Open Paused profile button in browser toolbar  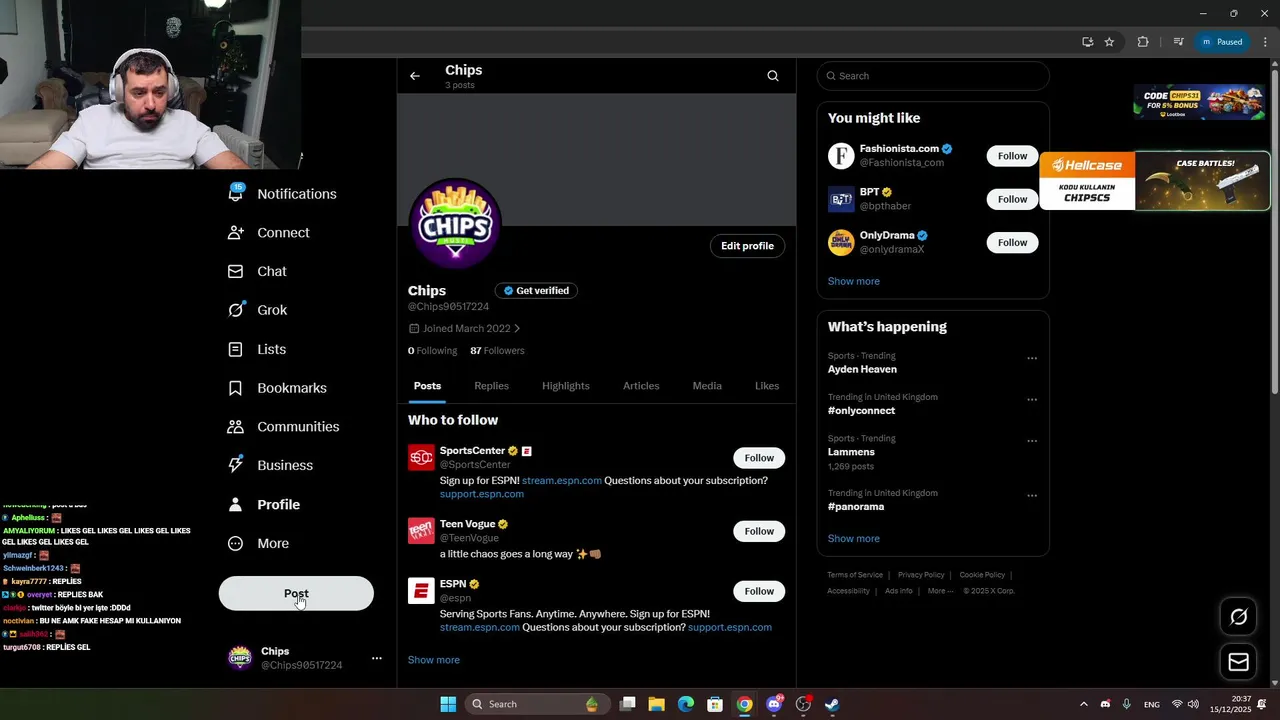1222,42
